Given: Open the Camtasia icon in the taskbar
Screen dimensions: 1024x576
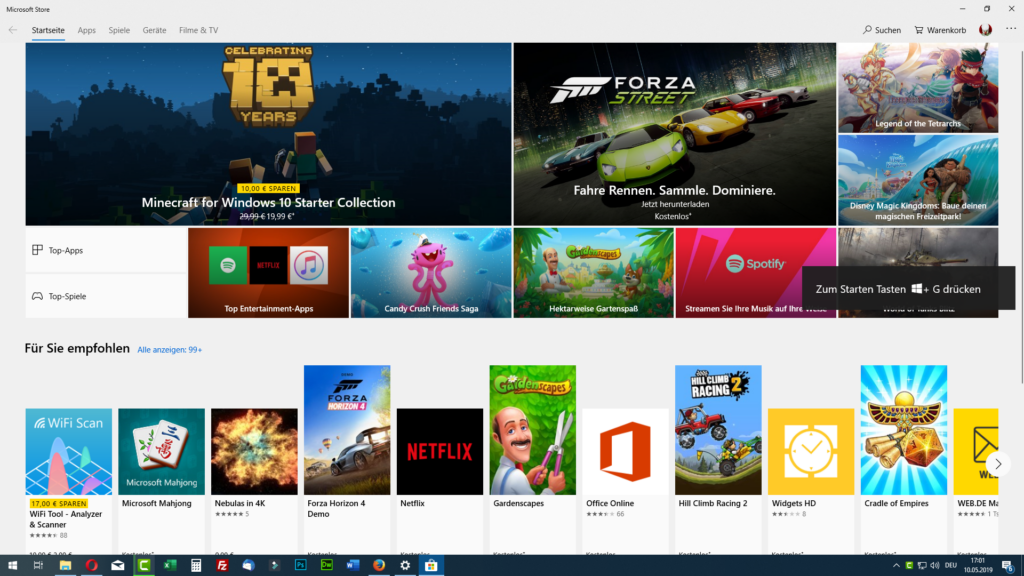Looking at the screenshot, I should point(144,566).
